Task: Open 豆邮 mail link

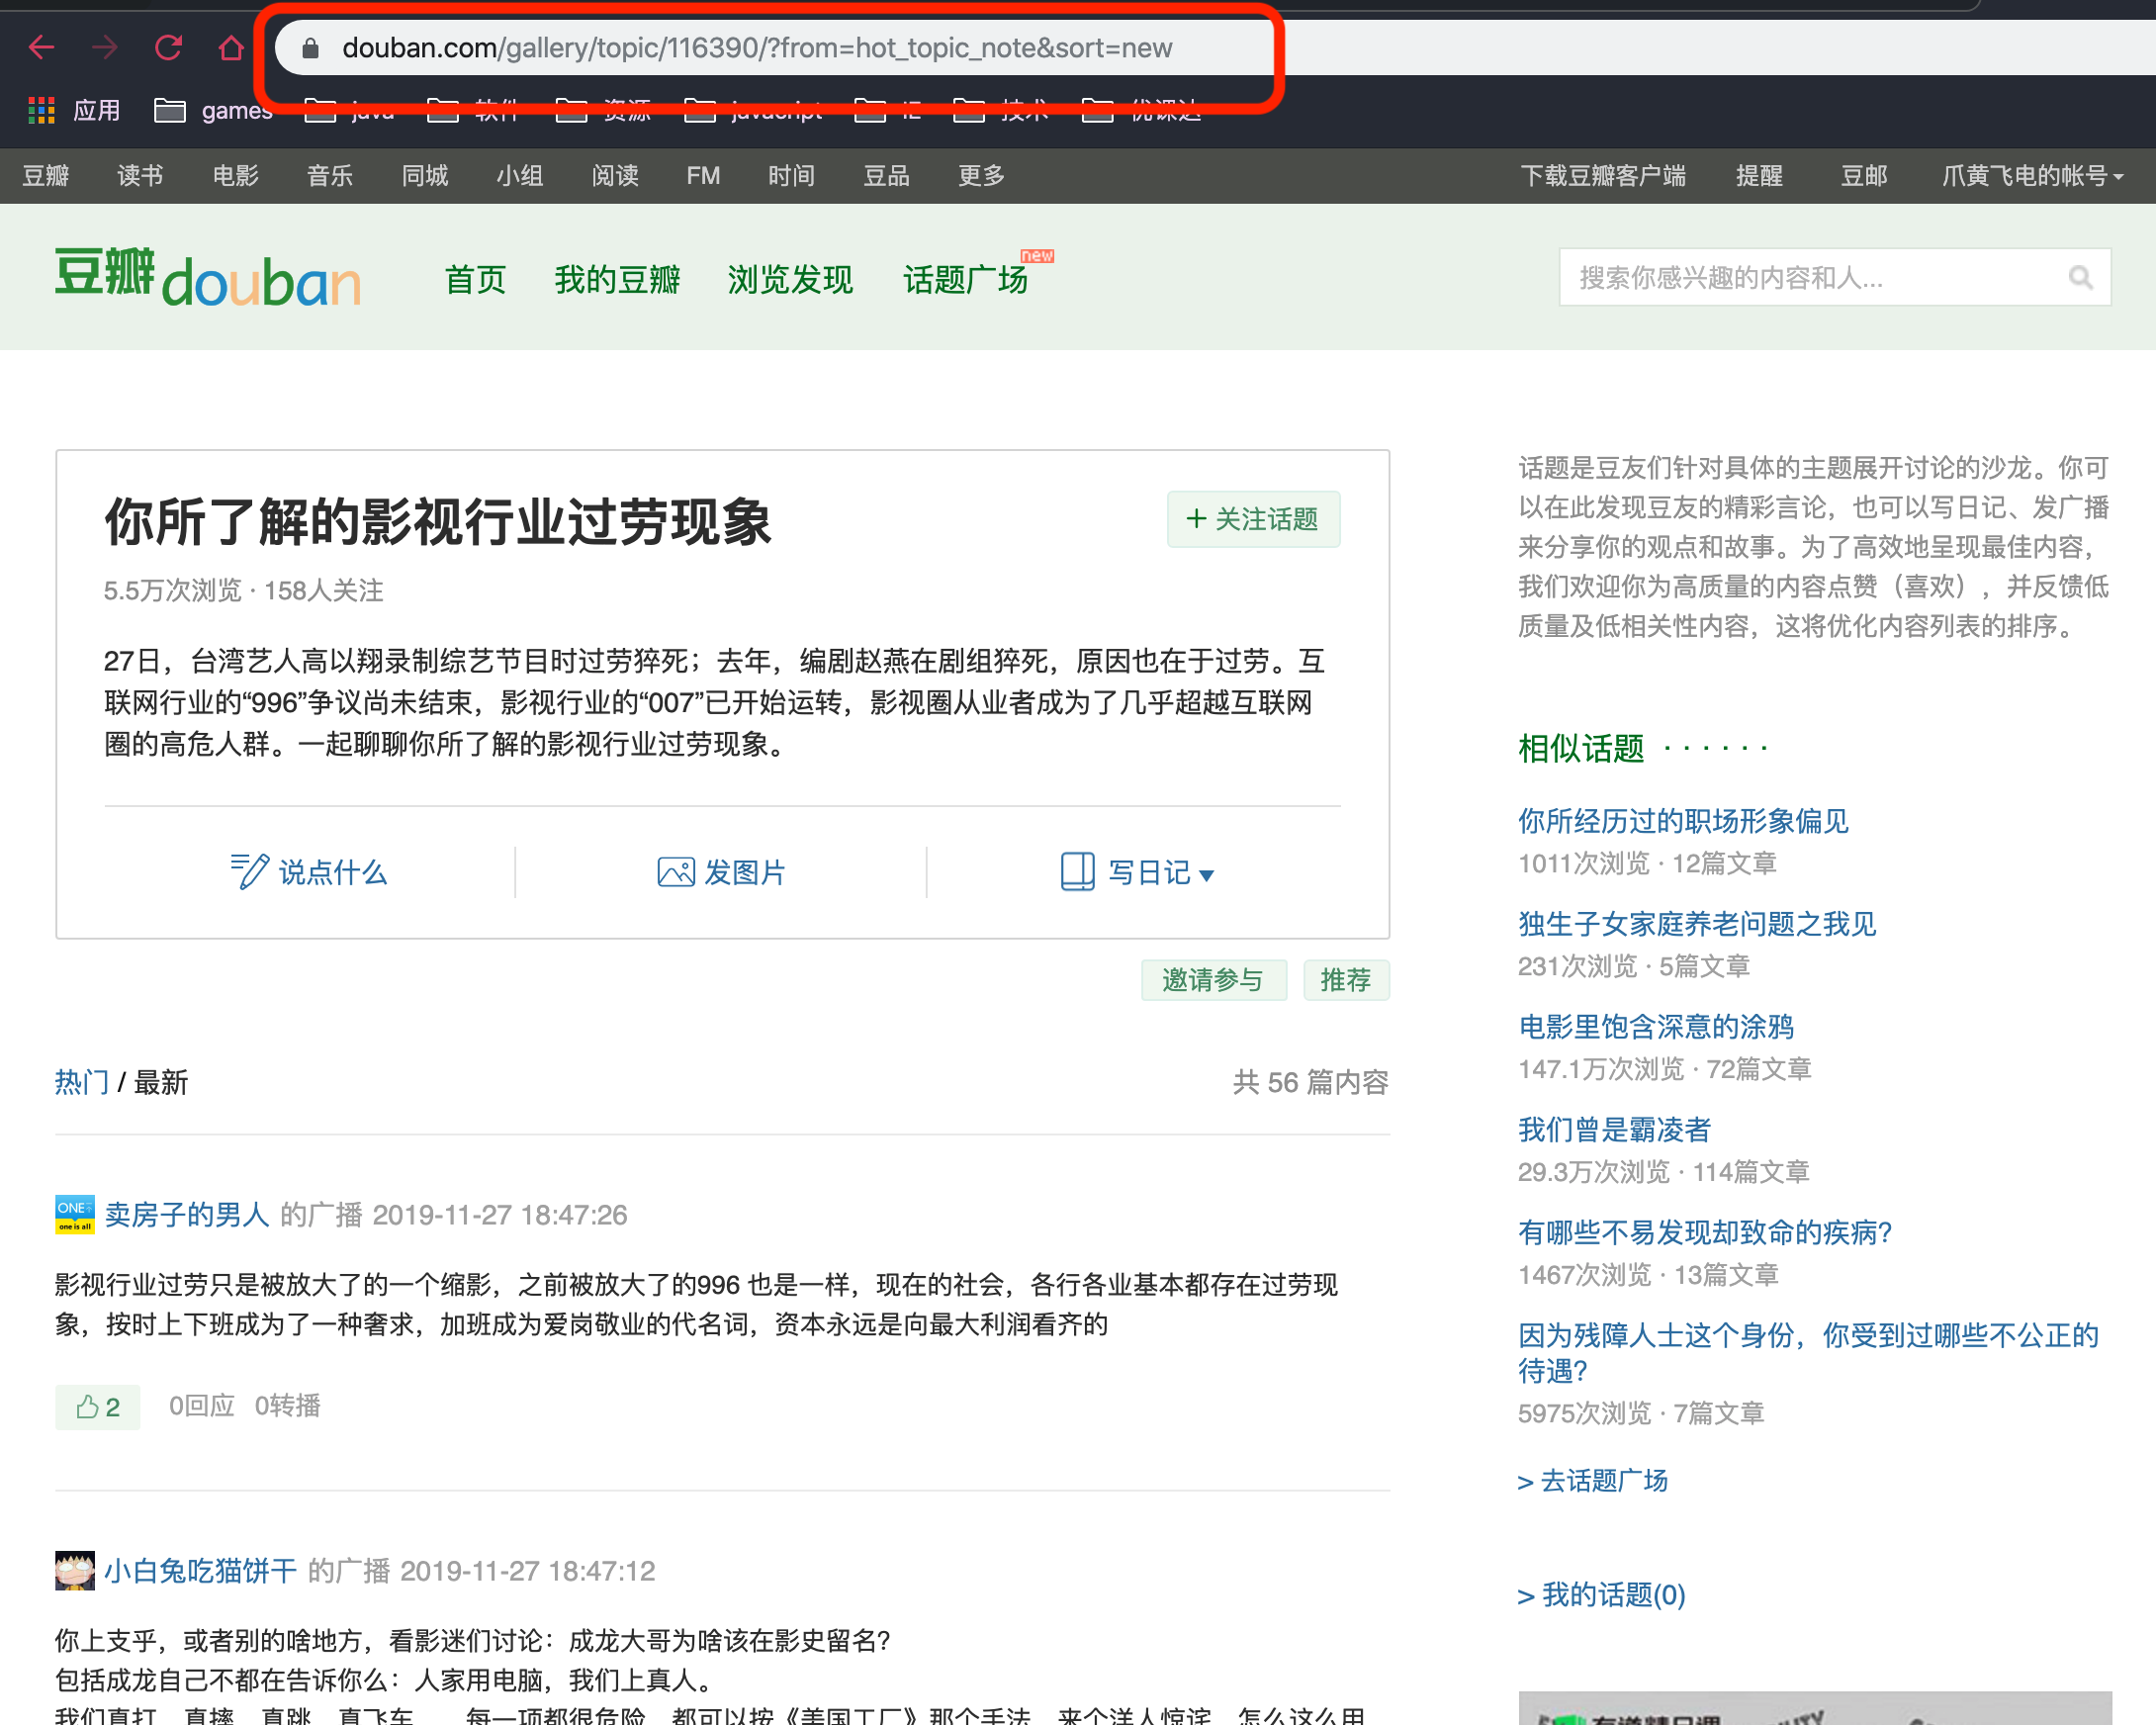Action: pyautogui.click(x=1864, y=176)
